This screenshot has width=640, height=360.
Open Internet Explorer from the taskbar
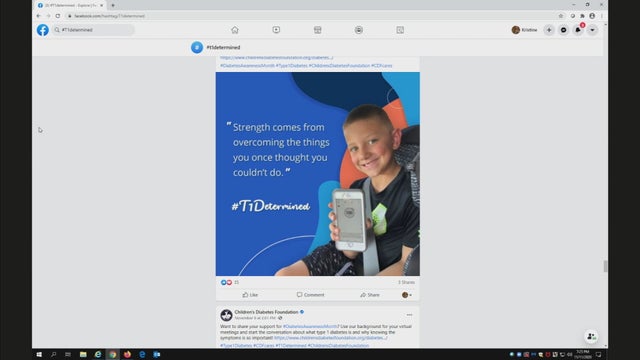coord(98,354)
